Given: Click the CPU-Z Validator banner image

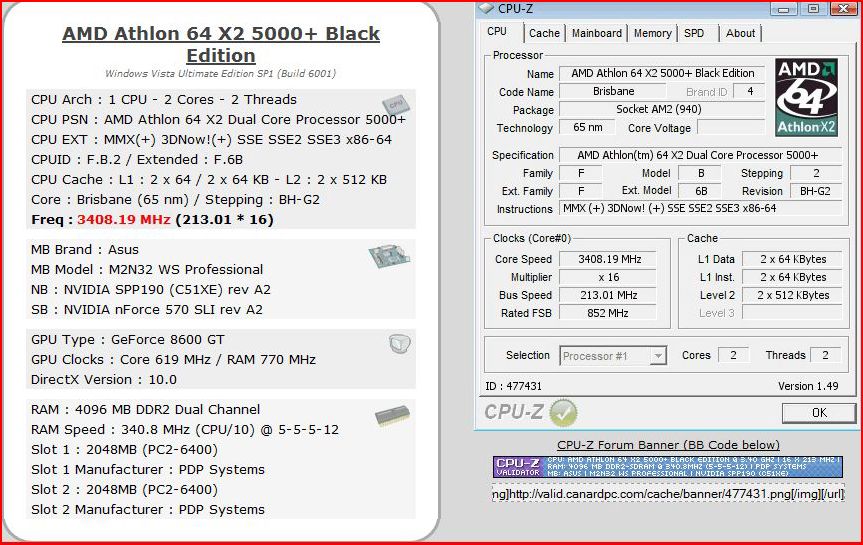Looking at the screenshot, I should coord(668,467).
